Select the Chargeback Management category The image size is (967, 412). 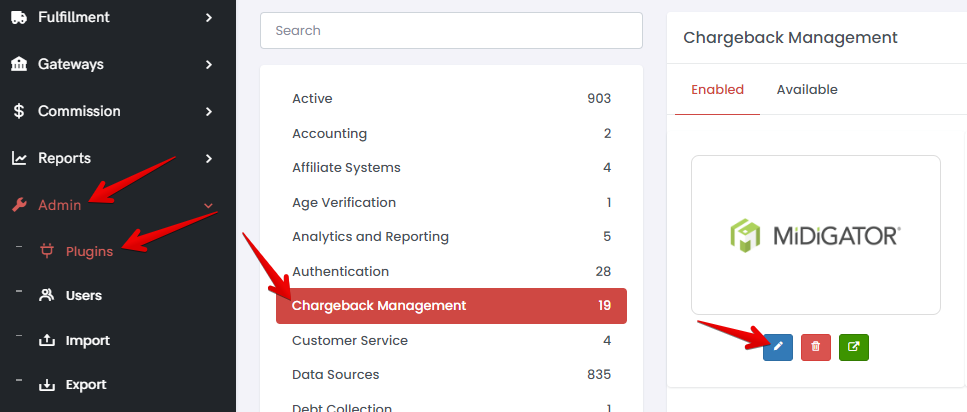[x=451, y=306]
